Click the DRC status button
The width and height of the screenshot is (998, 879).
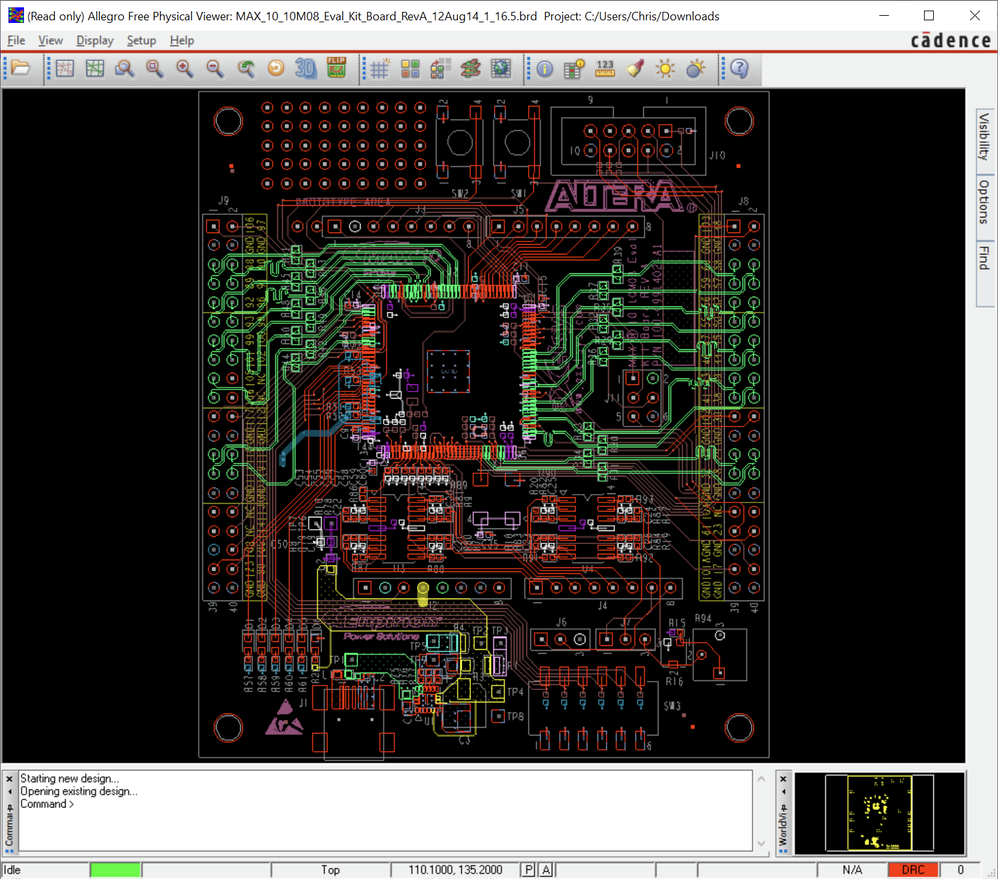tap(913, 869)
